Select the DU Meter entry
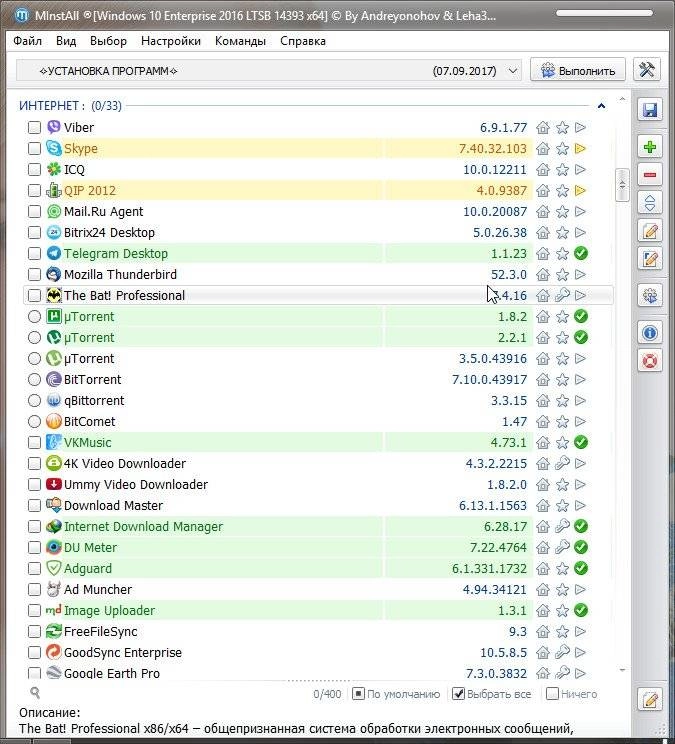Image resolution: width=675 pixels, height=744 pixels. [x=90, y=547]
